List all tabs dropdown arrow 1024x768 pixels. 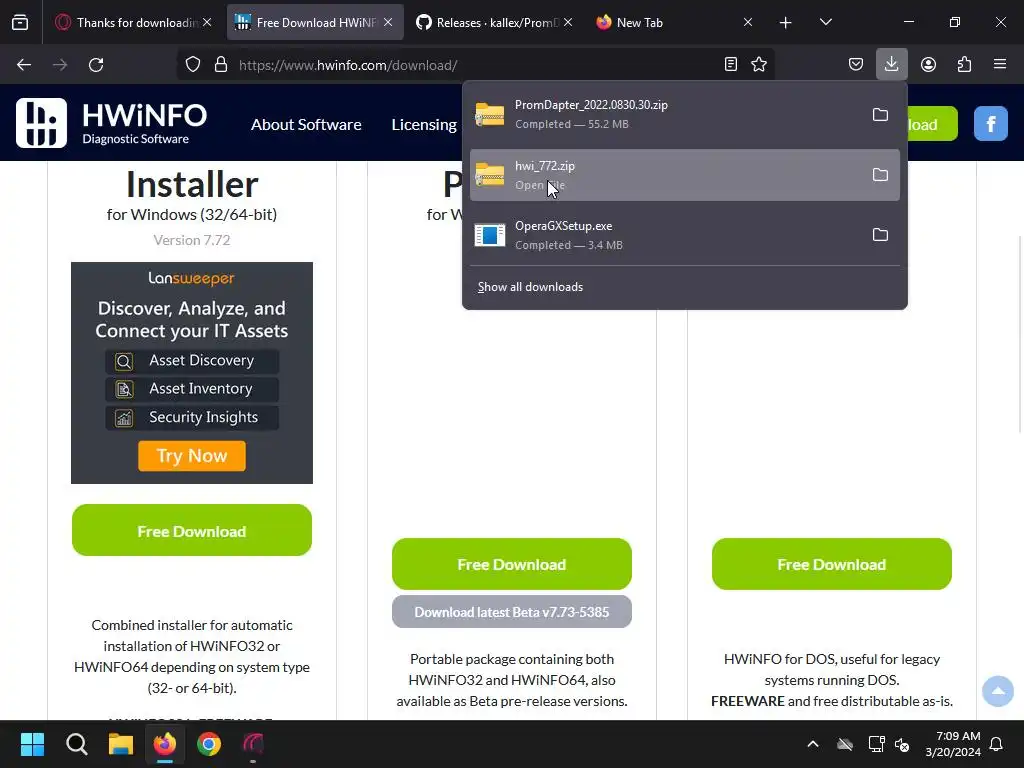click(825, 22)
